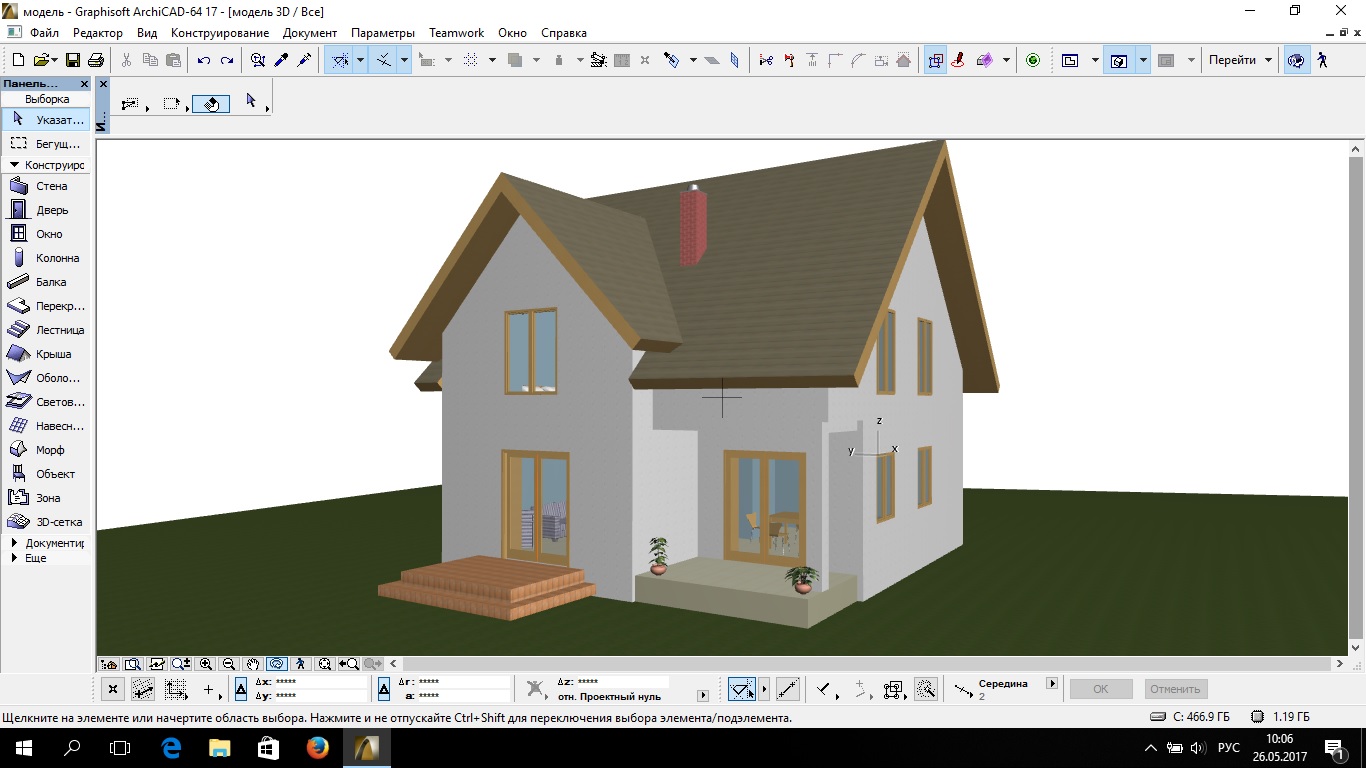This screenshot has width=1366, height=768.
Task: Activate the Лестница (stair) tool
Action: coord(45,330)
